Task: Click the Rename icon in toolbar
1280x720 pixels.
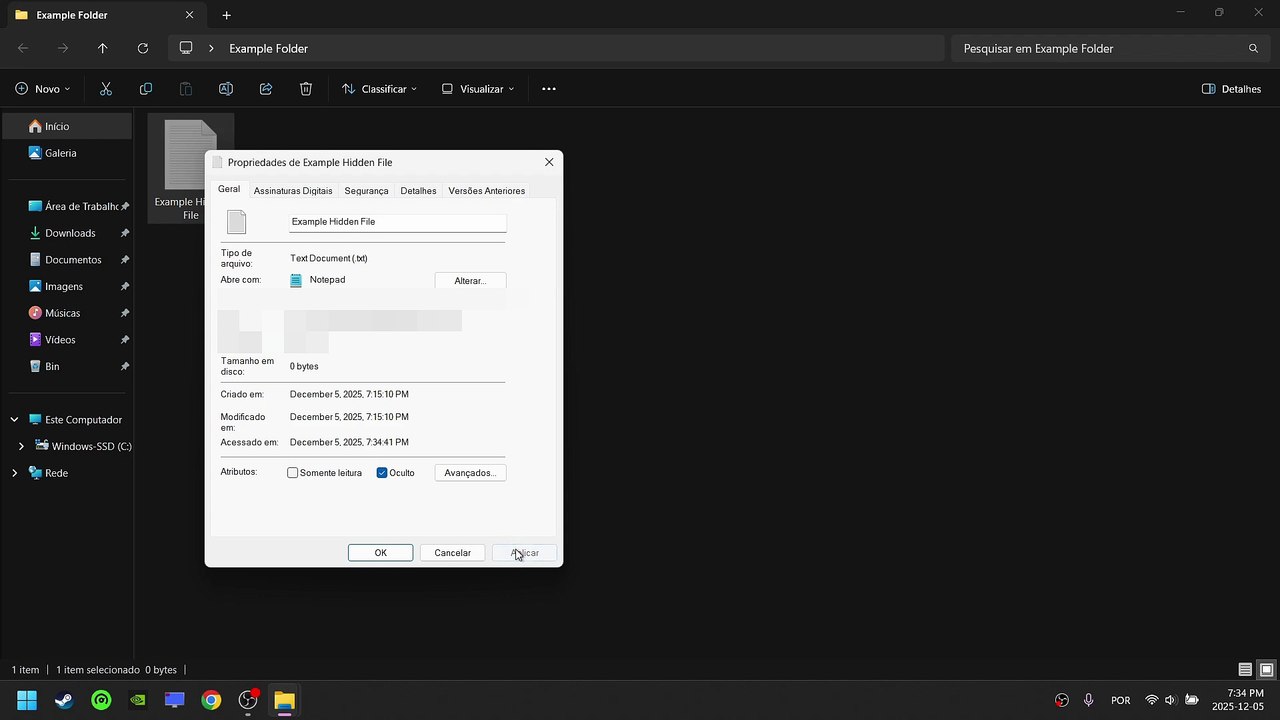Action: click(226, 89)
